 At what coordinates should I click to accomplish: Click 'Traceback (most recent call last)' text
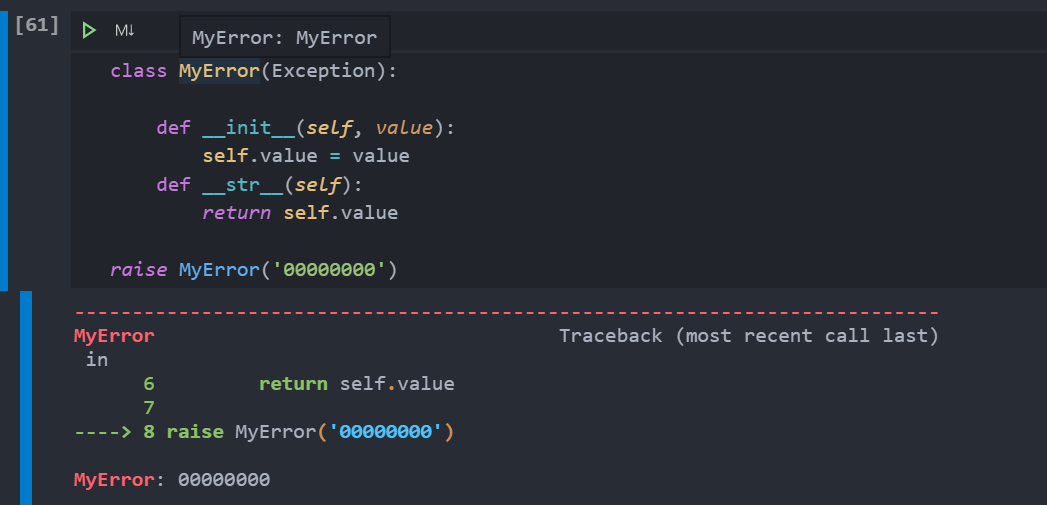click(x=749, y=336)
